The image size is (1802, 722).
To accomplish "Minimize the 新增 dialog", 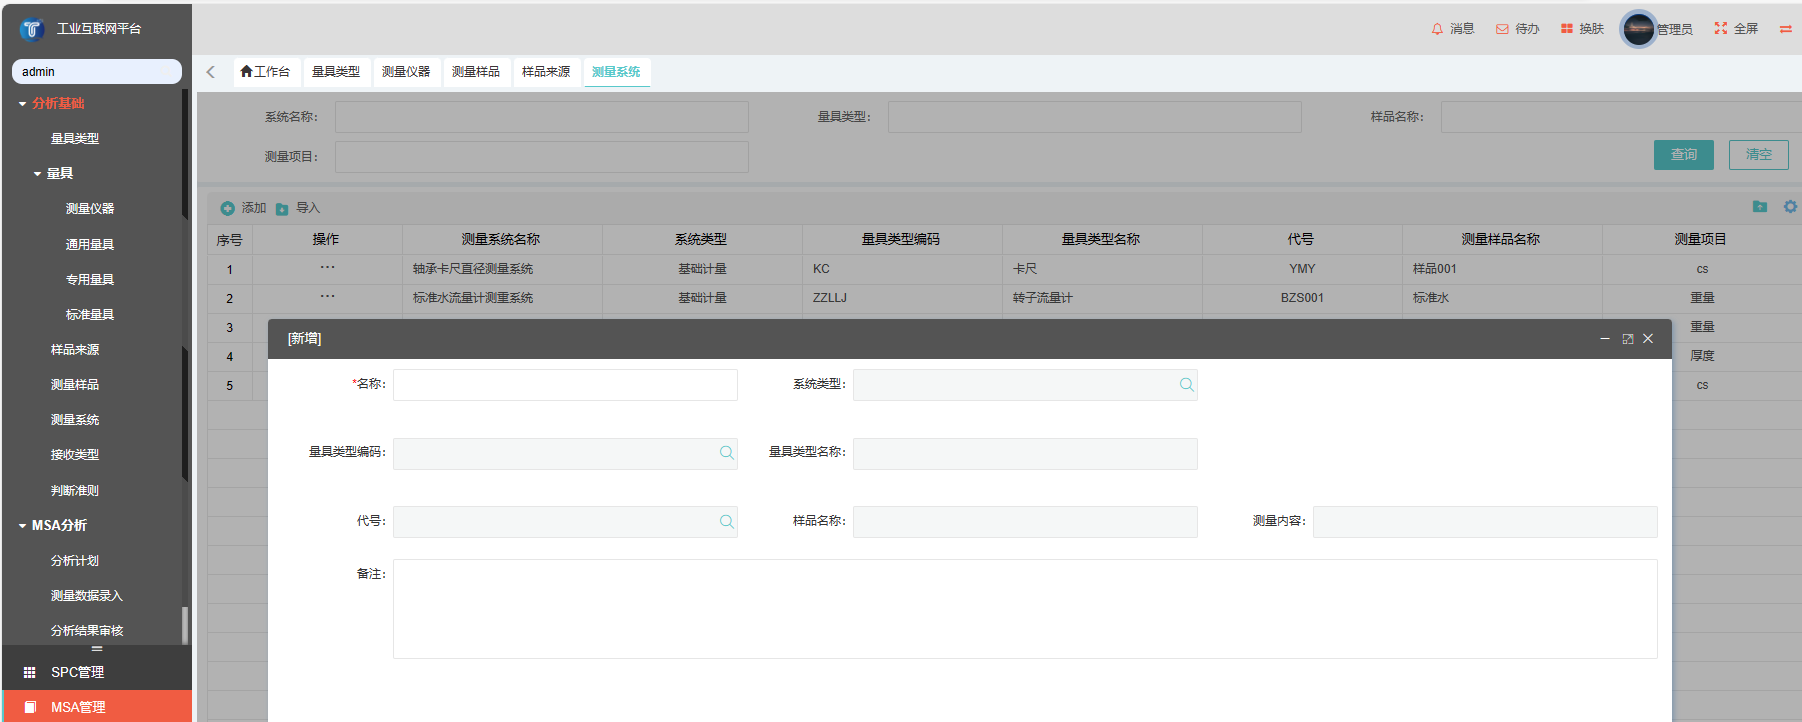I will coord(1605,339).
